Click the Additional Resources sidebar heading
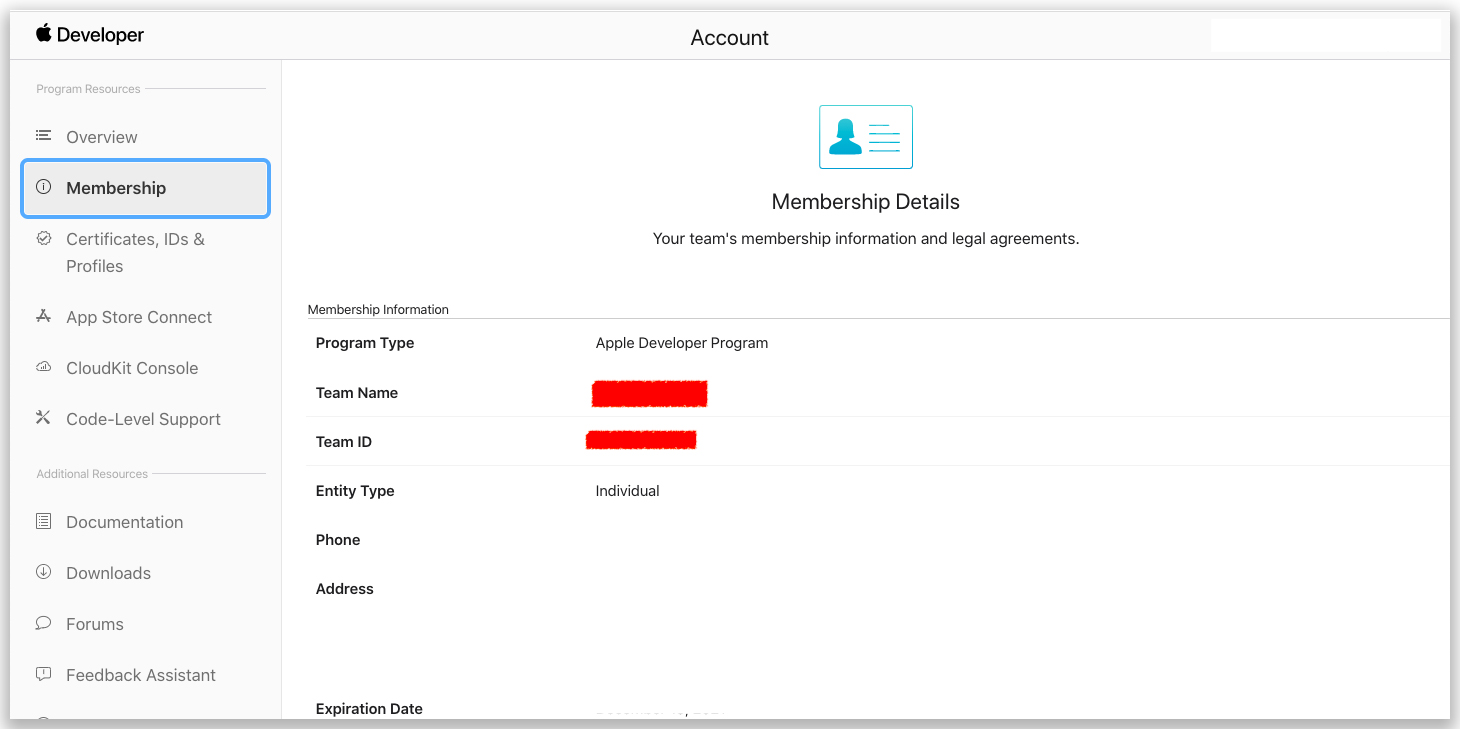The image size is (1460, 729). coord(92,474)
